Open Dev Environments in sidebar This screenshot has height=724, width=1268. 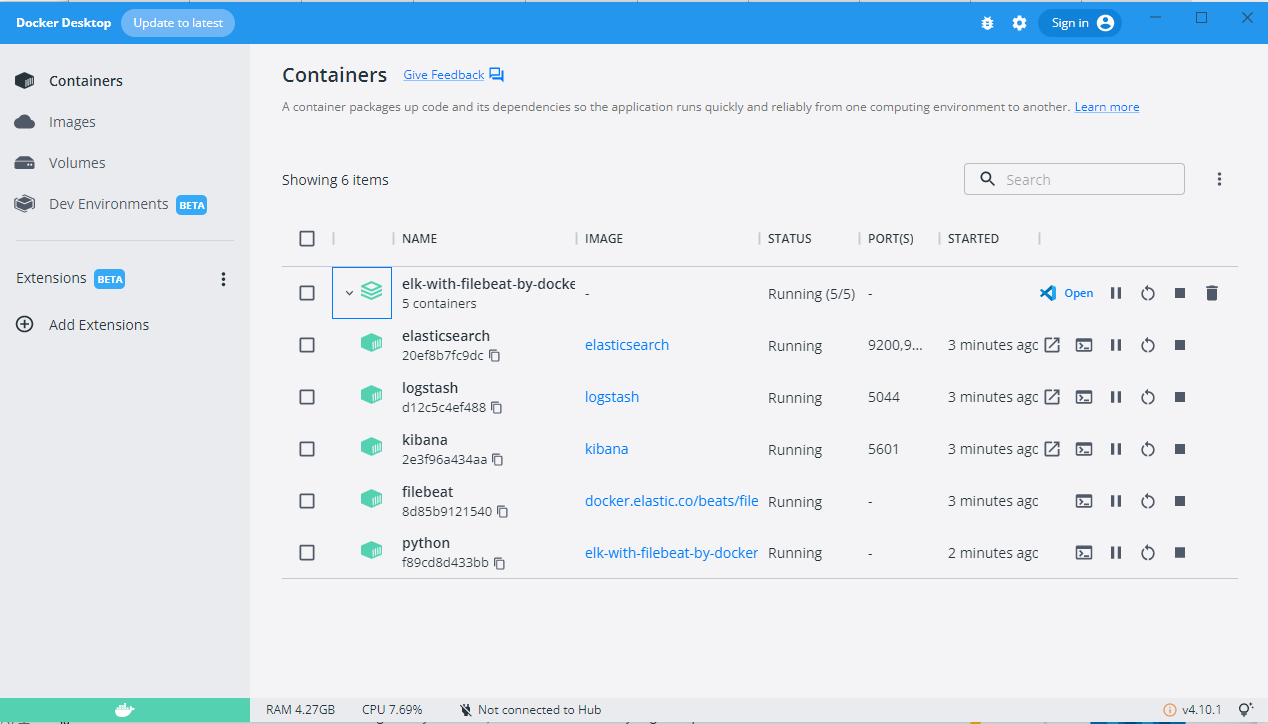(x=108, y=204)
